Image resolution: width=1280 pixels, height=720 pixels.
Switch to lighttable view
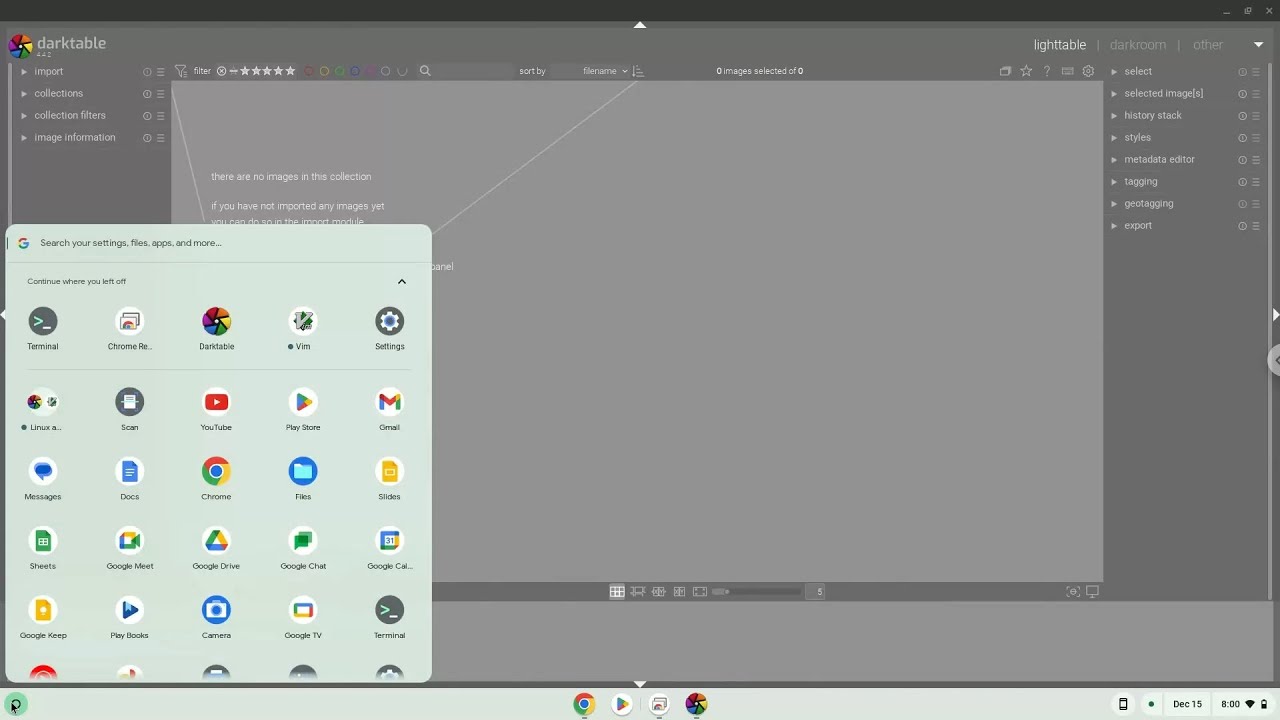(1059, 45)
